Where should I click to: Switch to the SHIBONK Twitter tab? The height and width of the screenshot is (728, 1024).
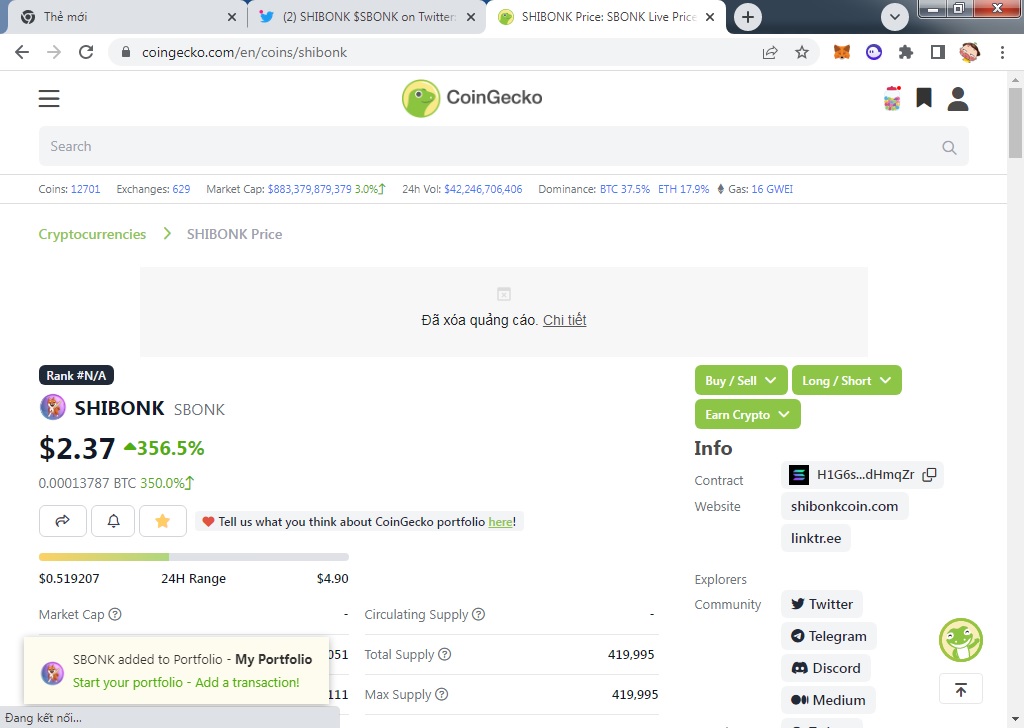[366, 17]
